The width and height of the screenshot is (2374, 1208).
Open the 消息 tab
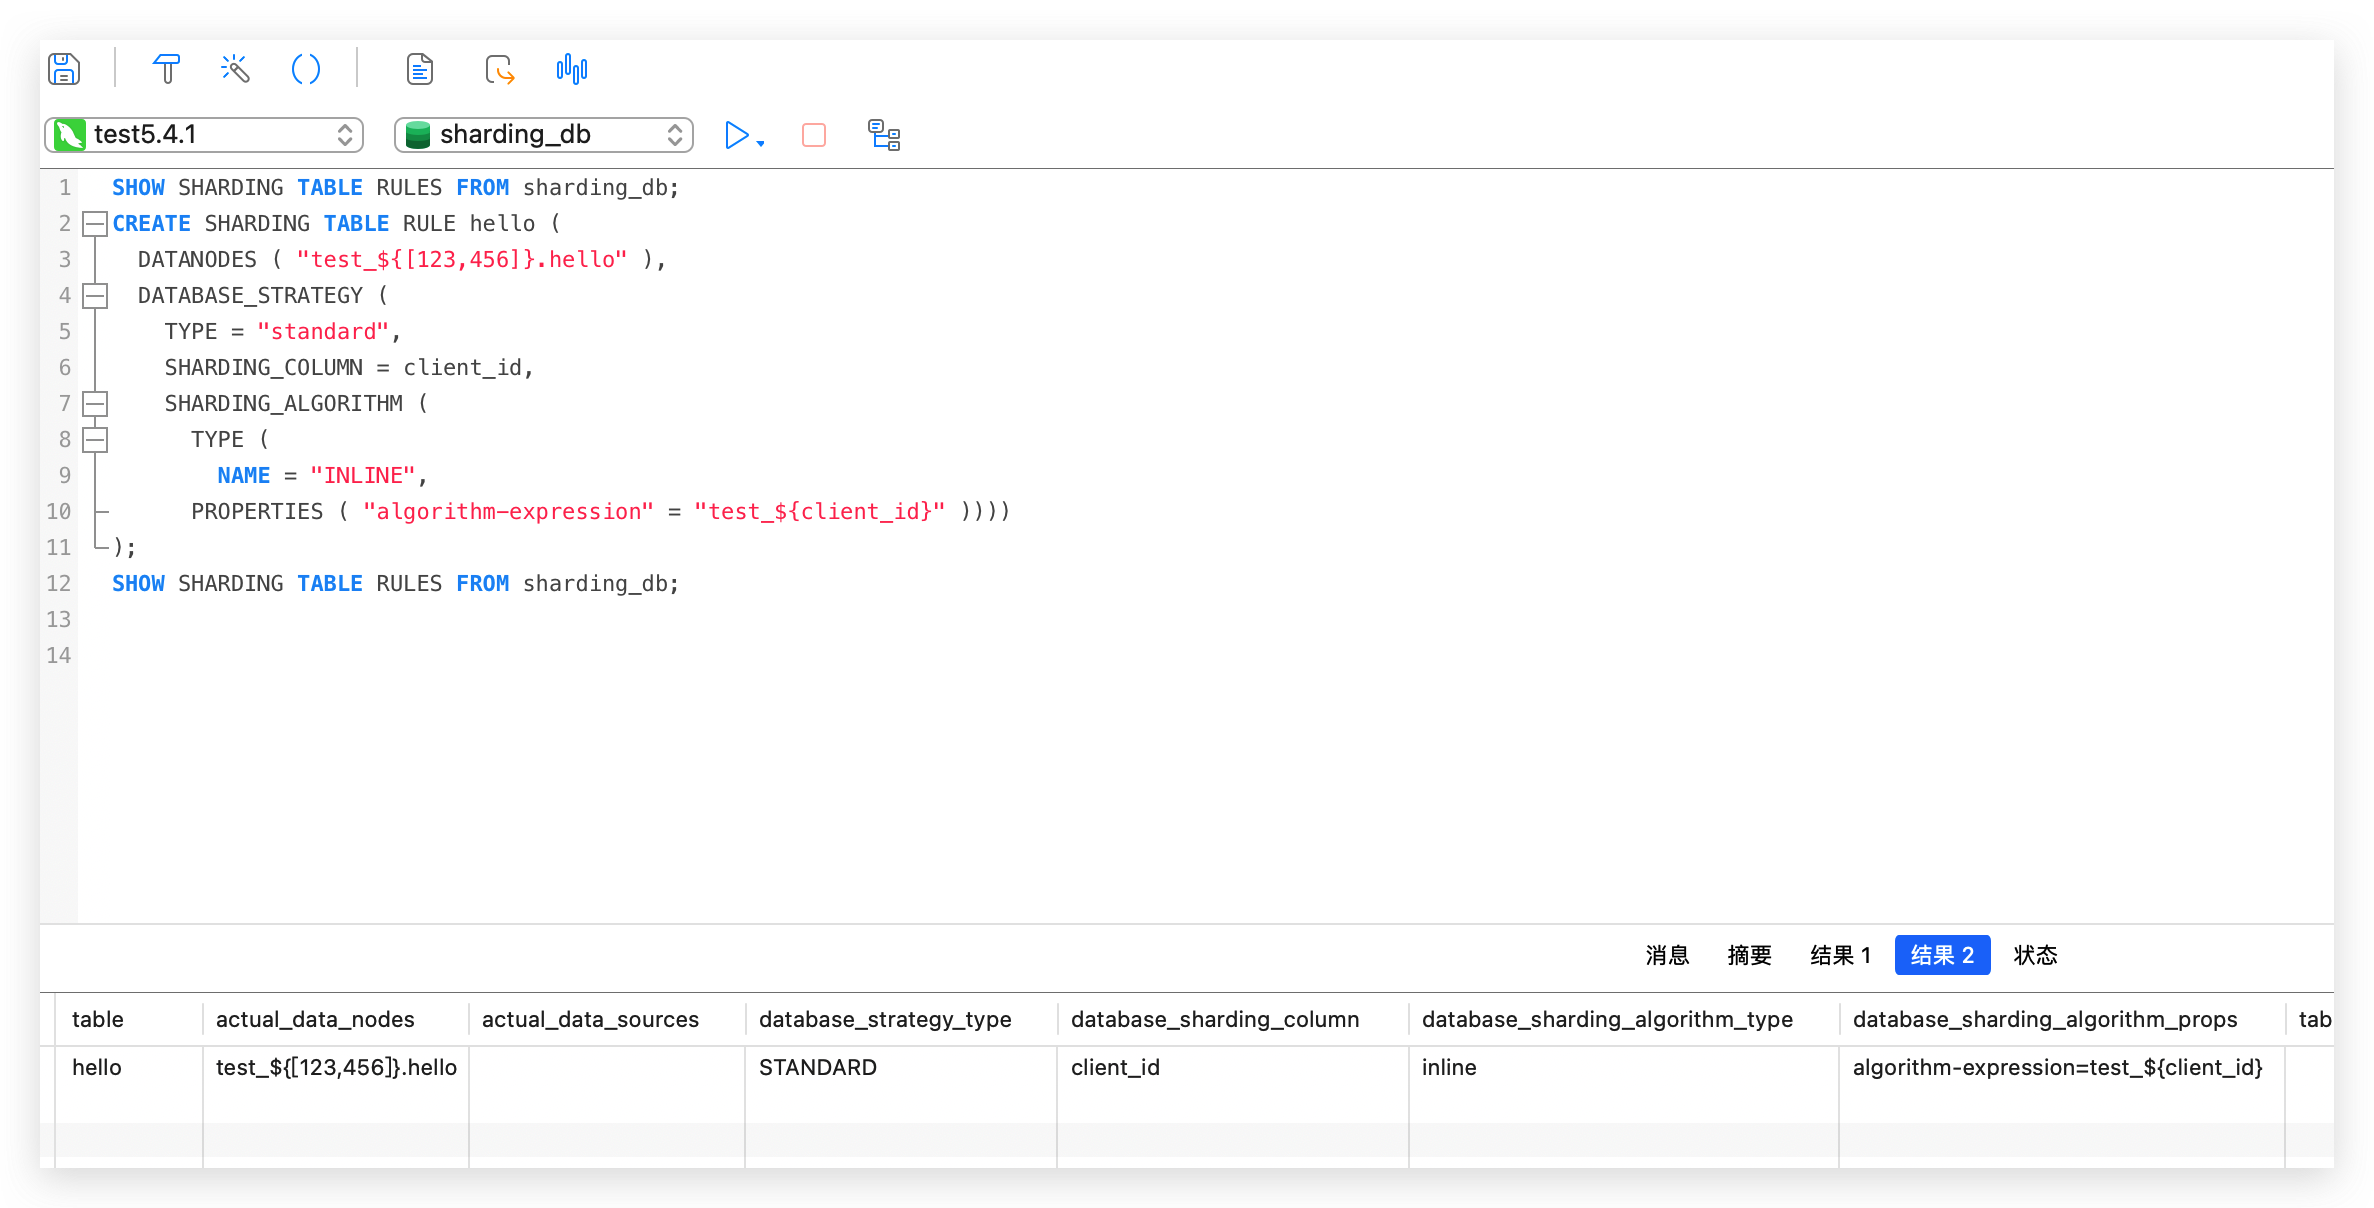pyautogui.click(x=1666, y=955)
